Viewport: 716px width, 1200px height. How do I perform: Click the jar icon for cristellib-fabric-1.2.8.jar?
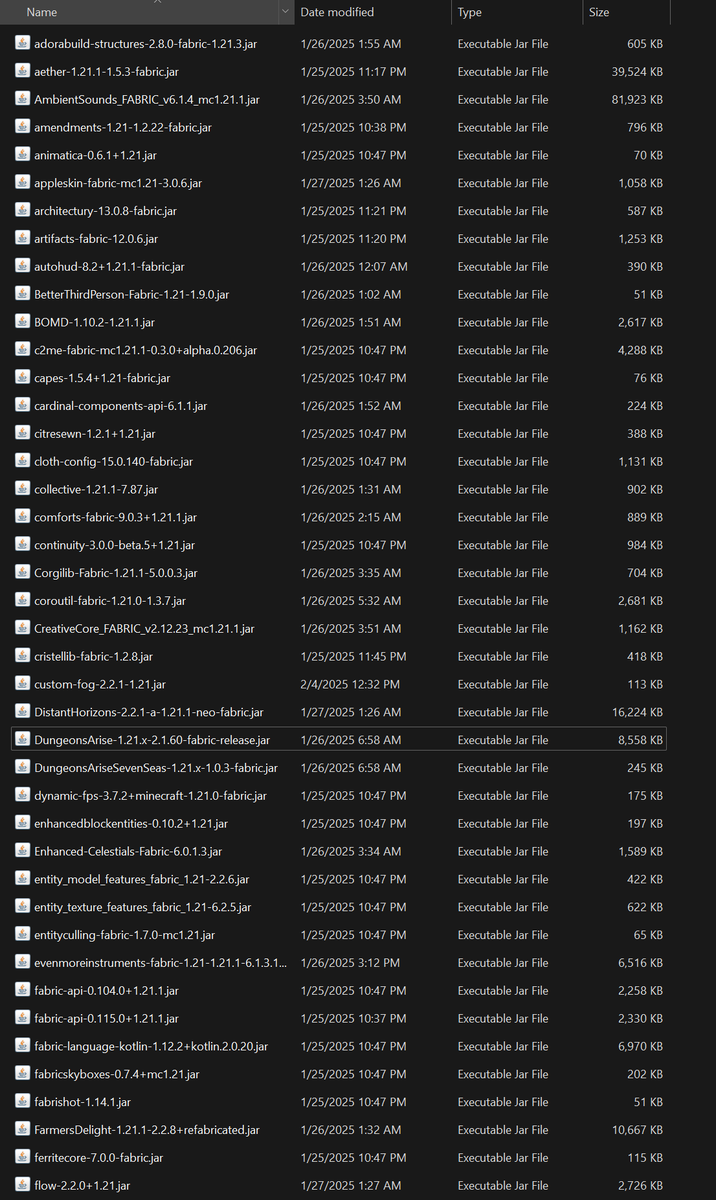click(23, 657)
